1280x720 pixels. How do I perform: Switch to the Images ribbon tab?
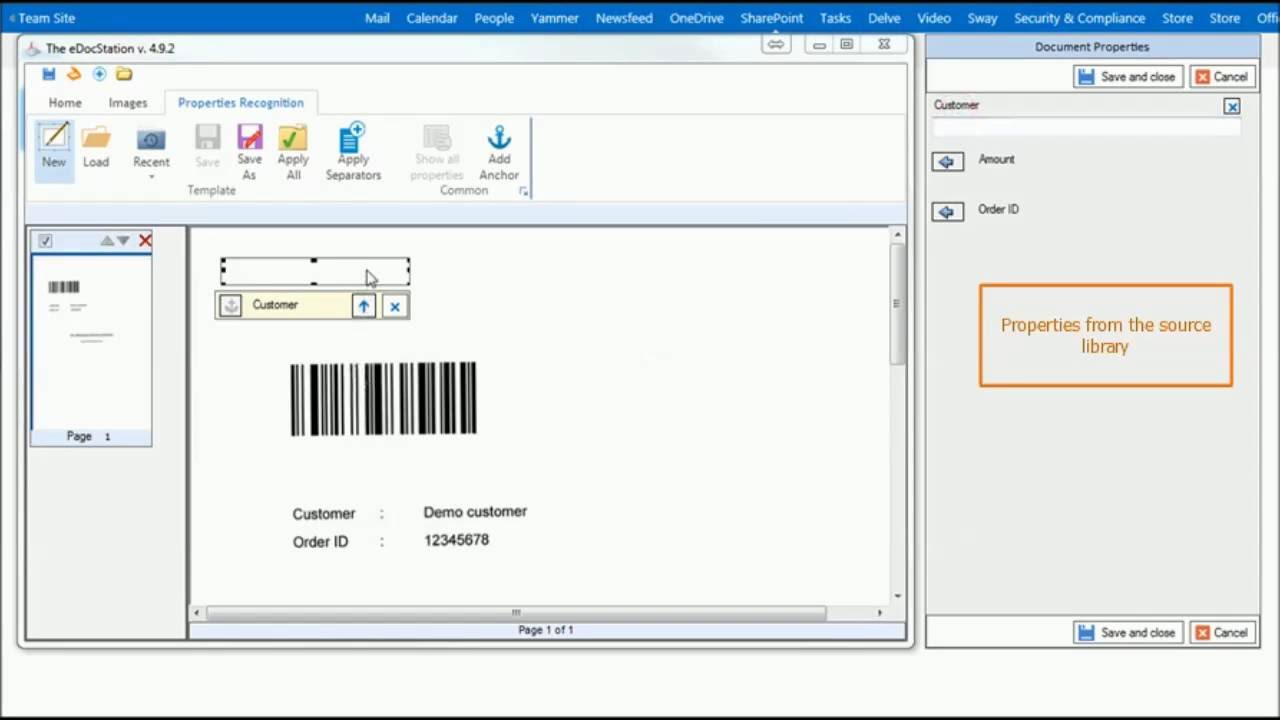coord(128,103)
